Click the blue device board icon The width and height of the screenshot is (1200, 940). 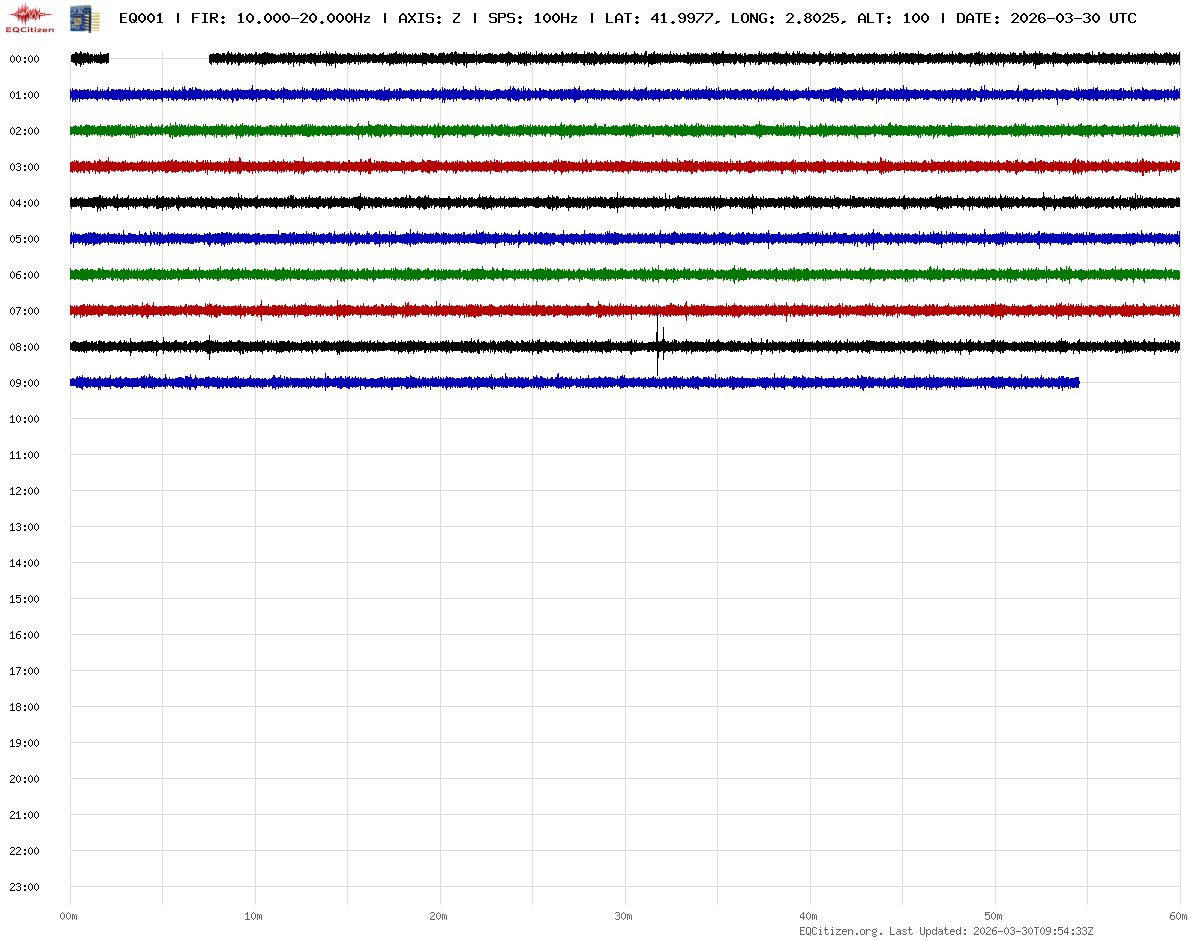(x=84, y=18)
